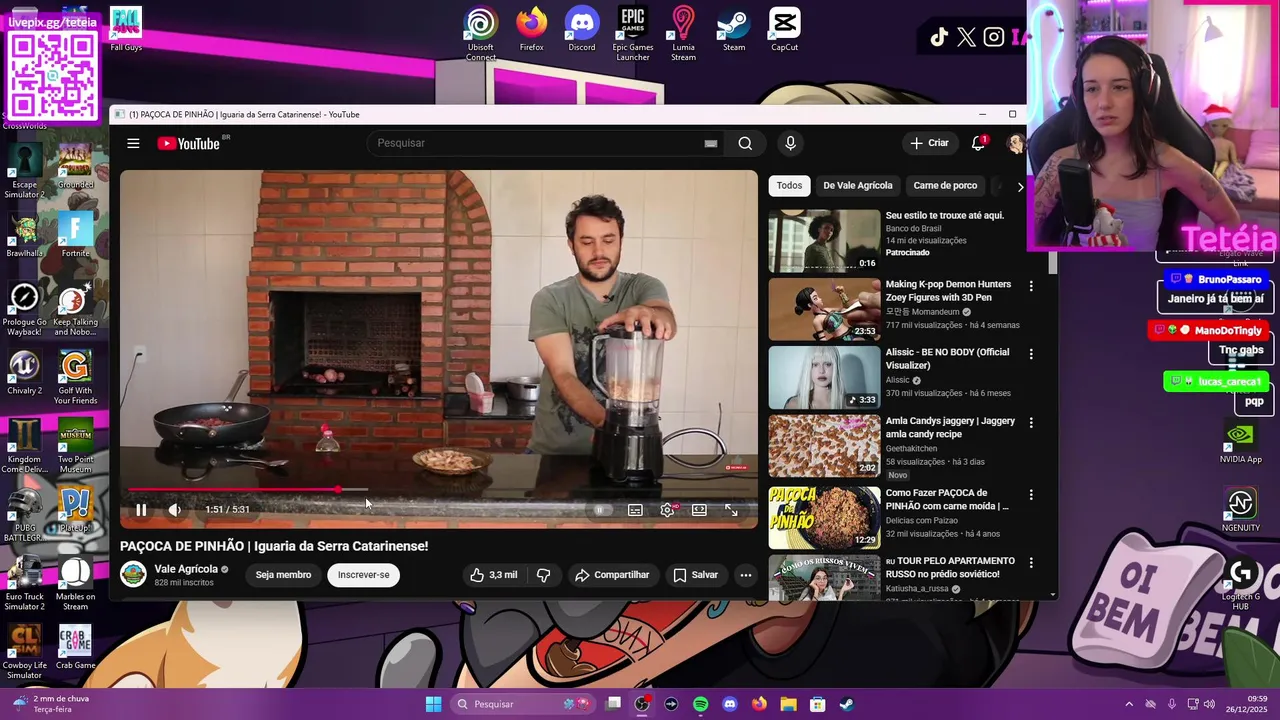Open Golf With Your Friends desktop icon
Viewport: 1280px width, 720px height.
pos(75,378)
